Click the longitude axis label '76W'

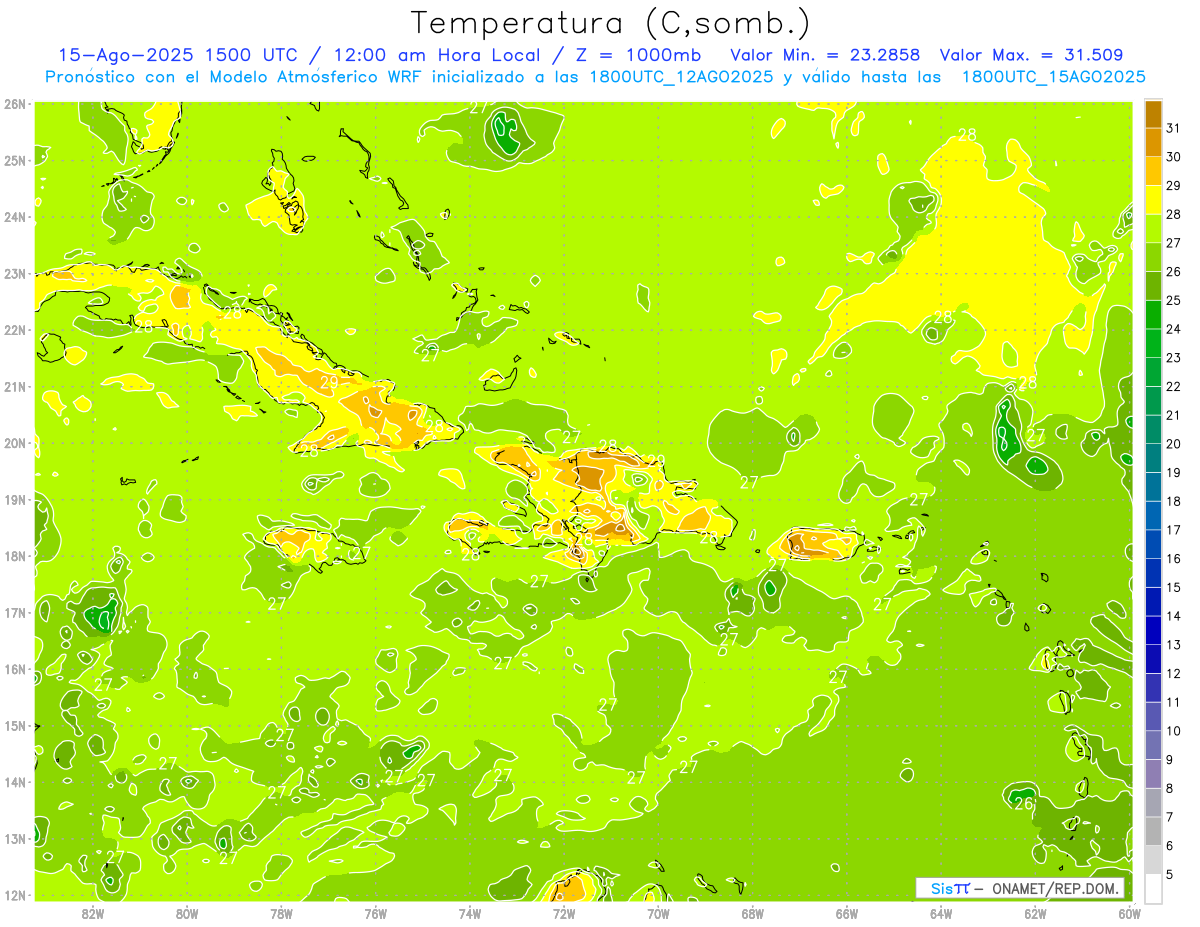(375, 913)
